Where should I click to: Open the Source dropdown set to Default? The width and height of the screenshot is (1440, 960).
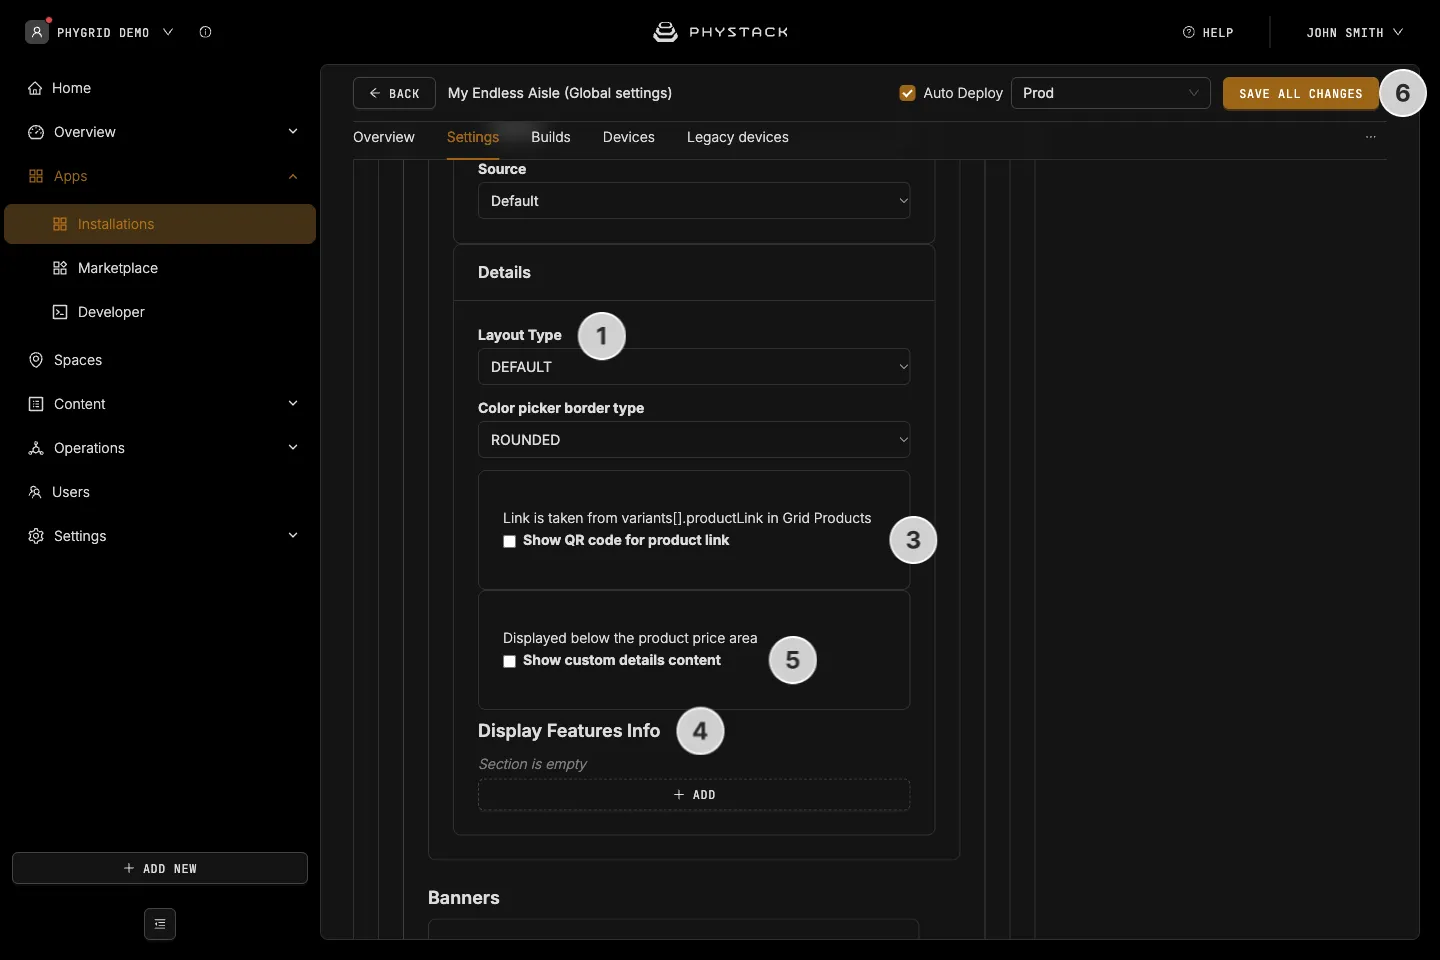click(x=694, y=201)
